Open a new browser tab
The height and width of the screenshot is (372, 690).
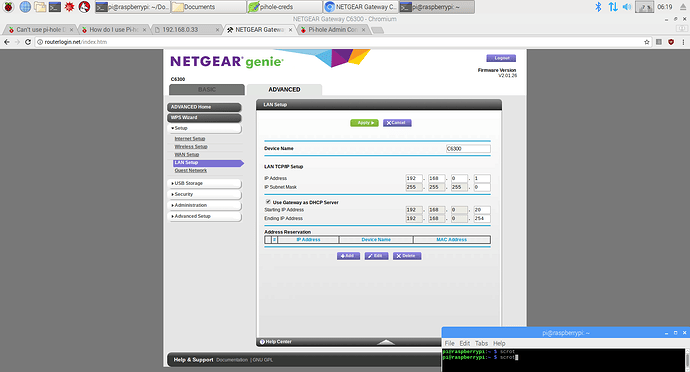tap(377, 30)
